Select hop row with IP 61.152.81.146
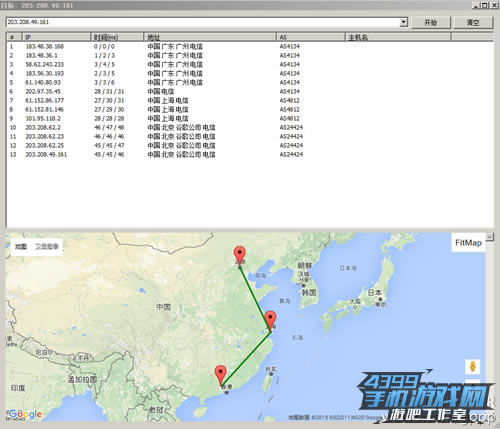The width and height of the screenshot is (500, 429). [x=250, y=109]
